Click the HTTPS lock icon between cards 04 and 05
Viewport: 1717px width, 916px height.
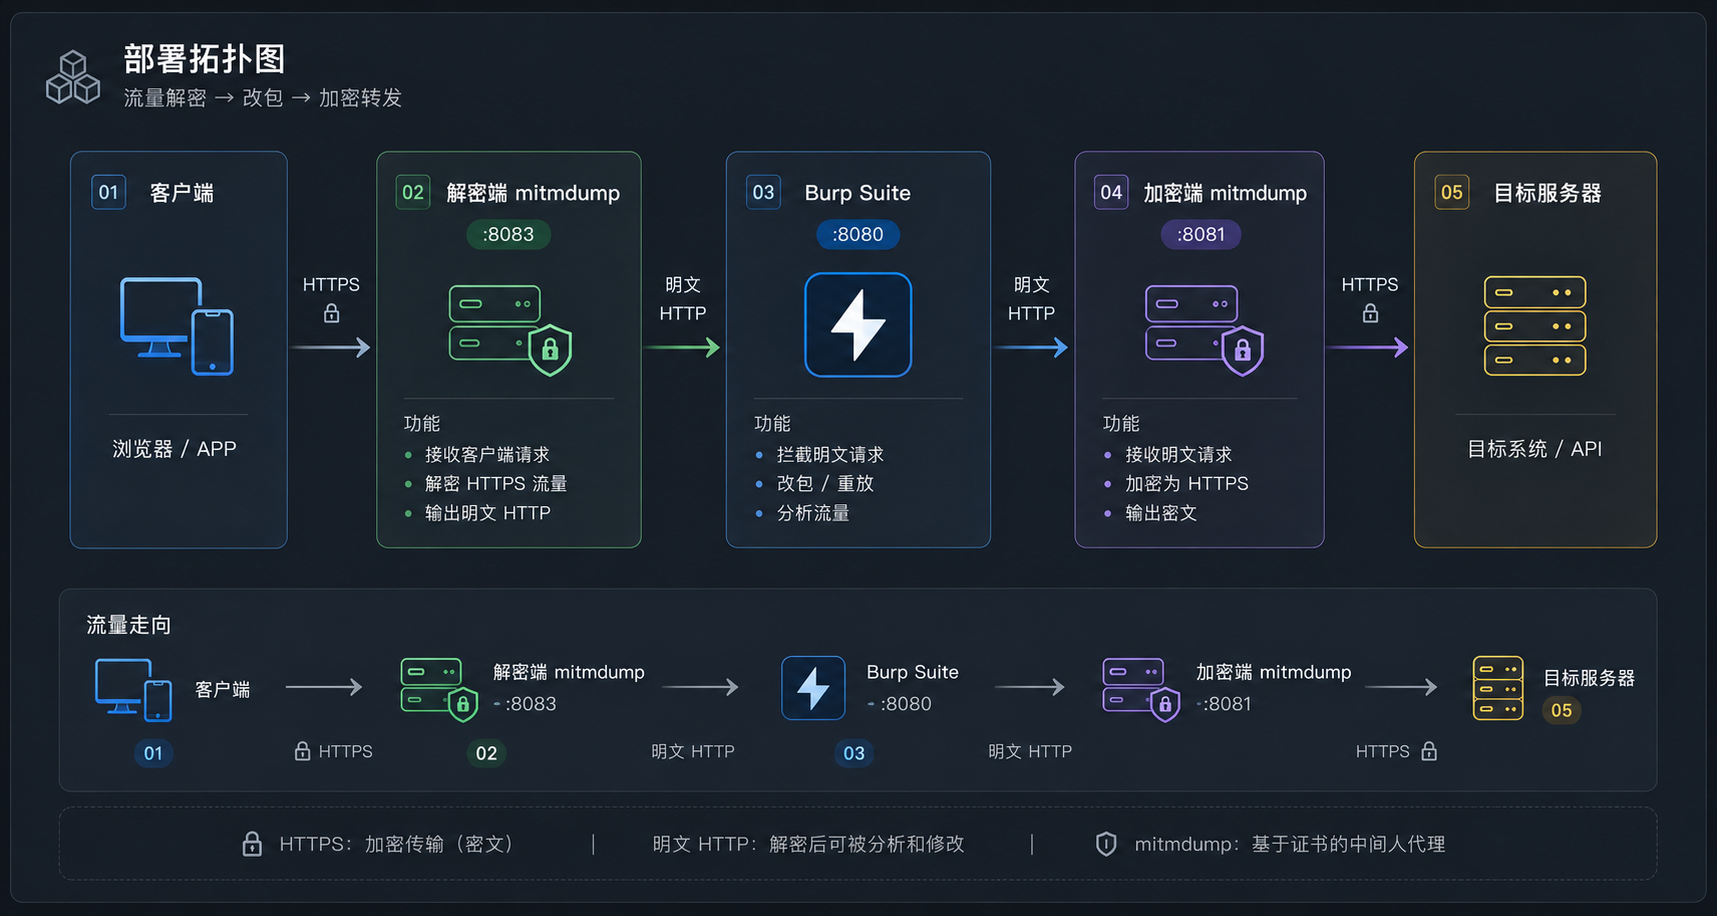coord(1370,314)
